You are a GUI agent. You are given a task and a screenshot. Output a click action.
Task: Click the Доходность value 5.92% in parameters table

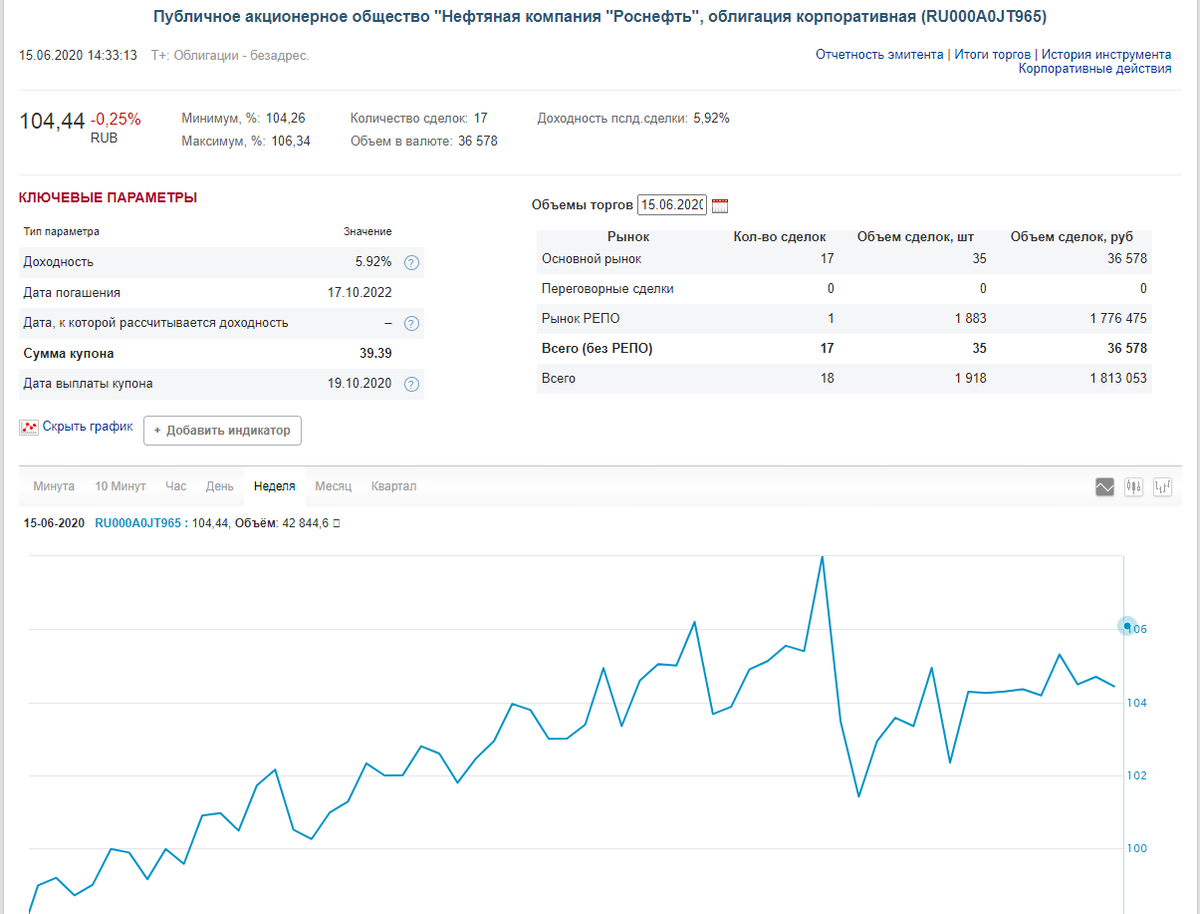tap(374, 262)
